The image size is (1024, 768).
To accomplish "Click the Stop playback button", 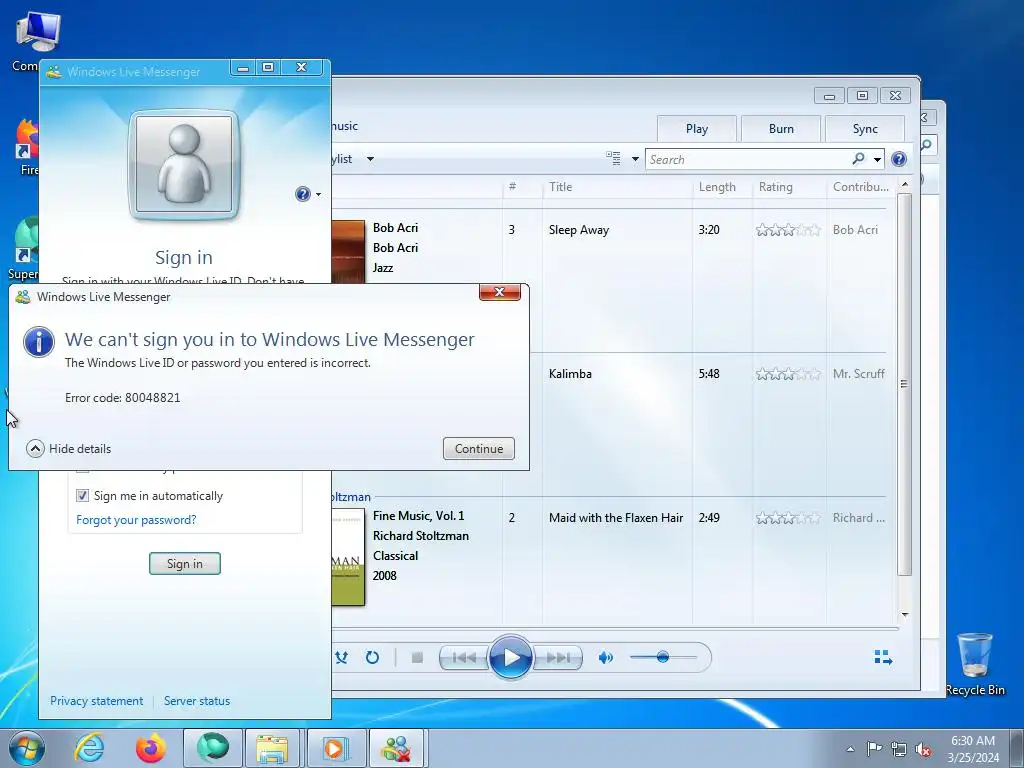I will tap(417, 658).
